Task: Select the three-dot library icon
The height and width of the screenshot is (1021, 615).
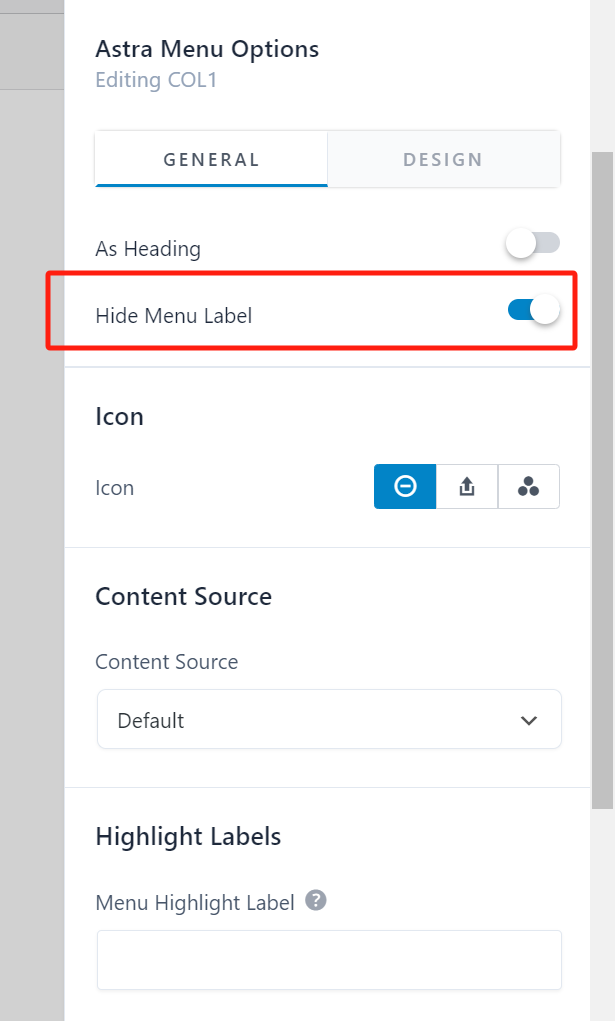Action: coord(528,487)
